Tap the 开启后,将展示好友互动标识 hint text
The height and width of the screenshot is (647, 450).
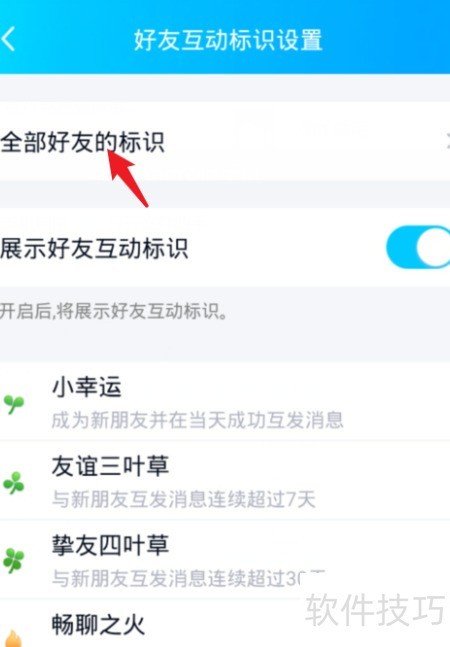(114, 311)
